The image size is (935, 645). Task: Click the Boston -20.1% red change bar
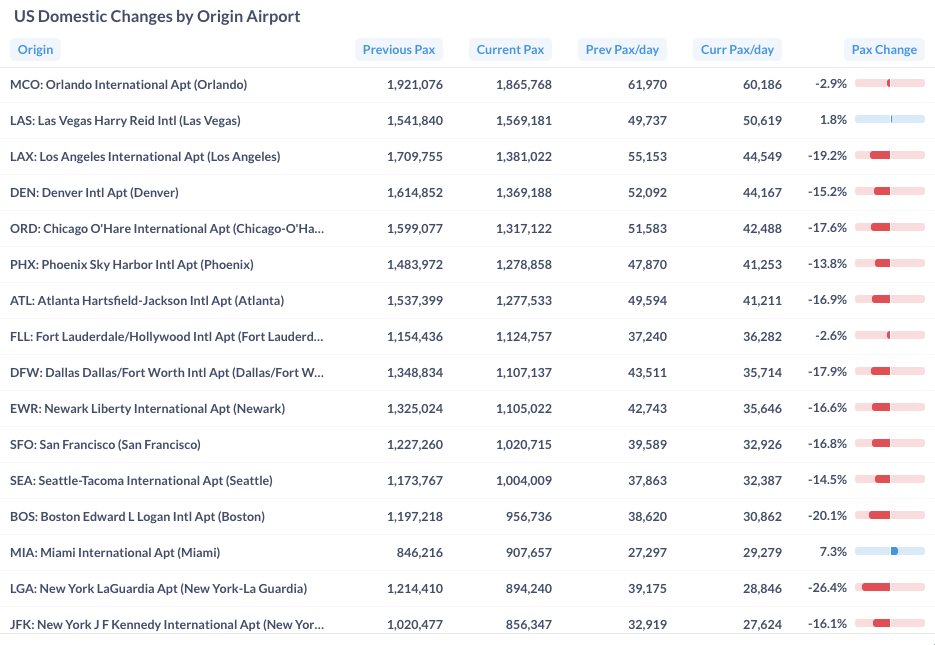click(879, 515)
